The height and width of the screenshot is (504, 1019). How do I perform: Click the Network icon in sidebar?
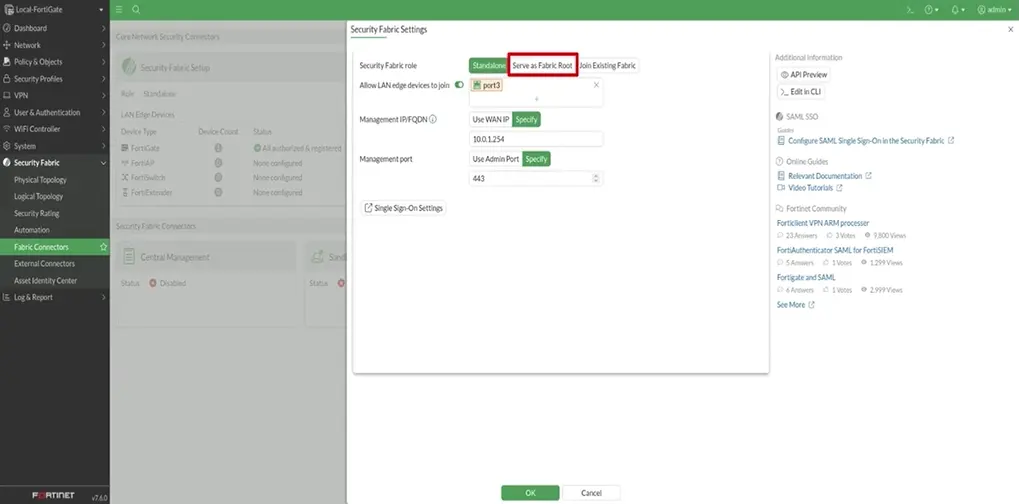[6, 45]
